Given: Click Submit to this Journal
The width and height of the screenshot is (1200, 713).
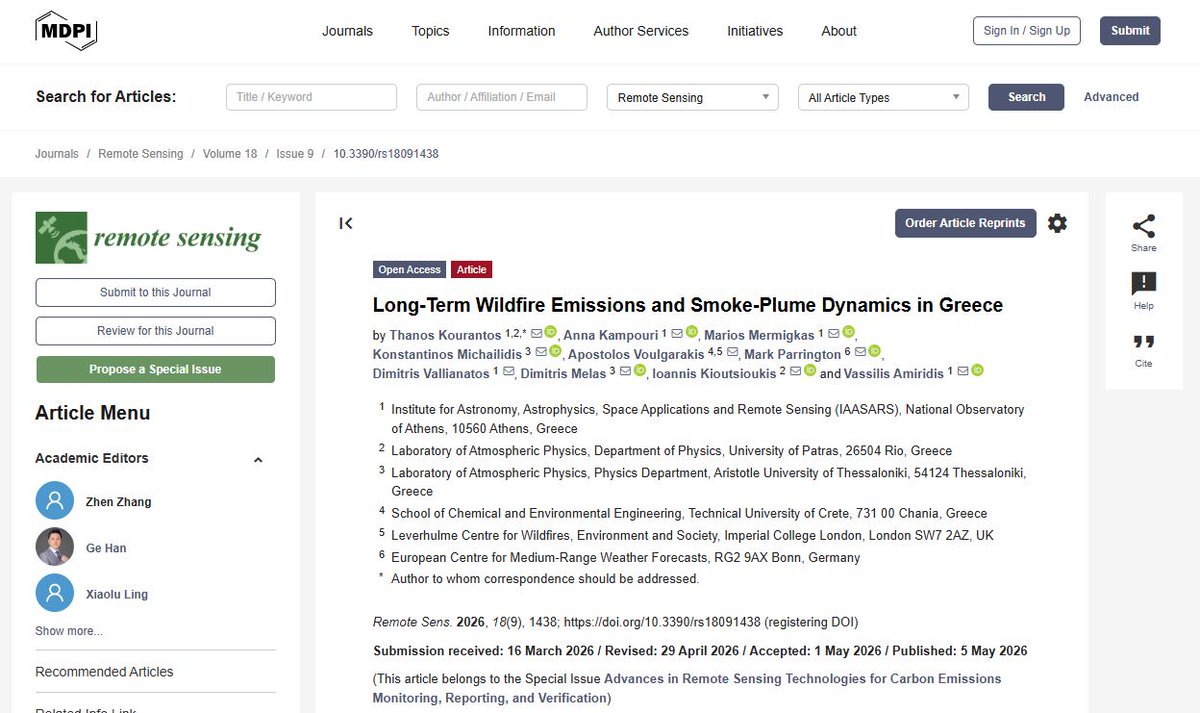Looking at the screenshot, I should click(155, 292).
